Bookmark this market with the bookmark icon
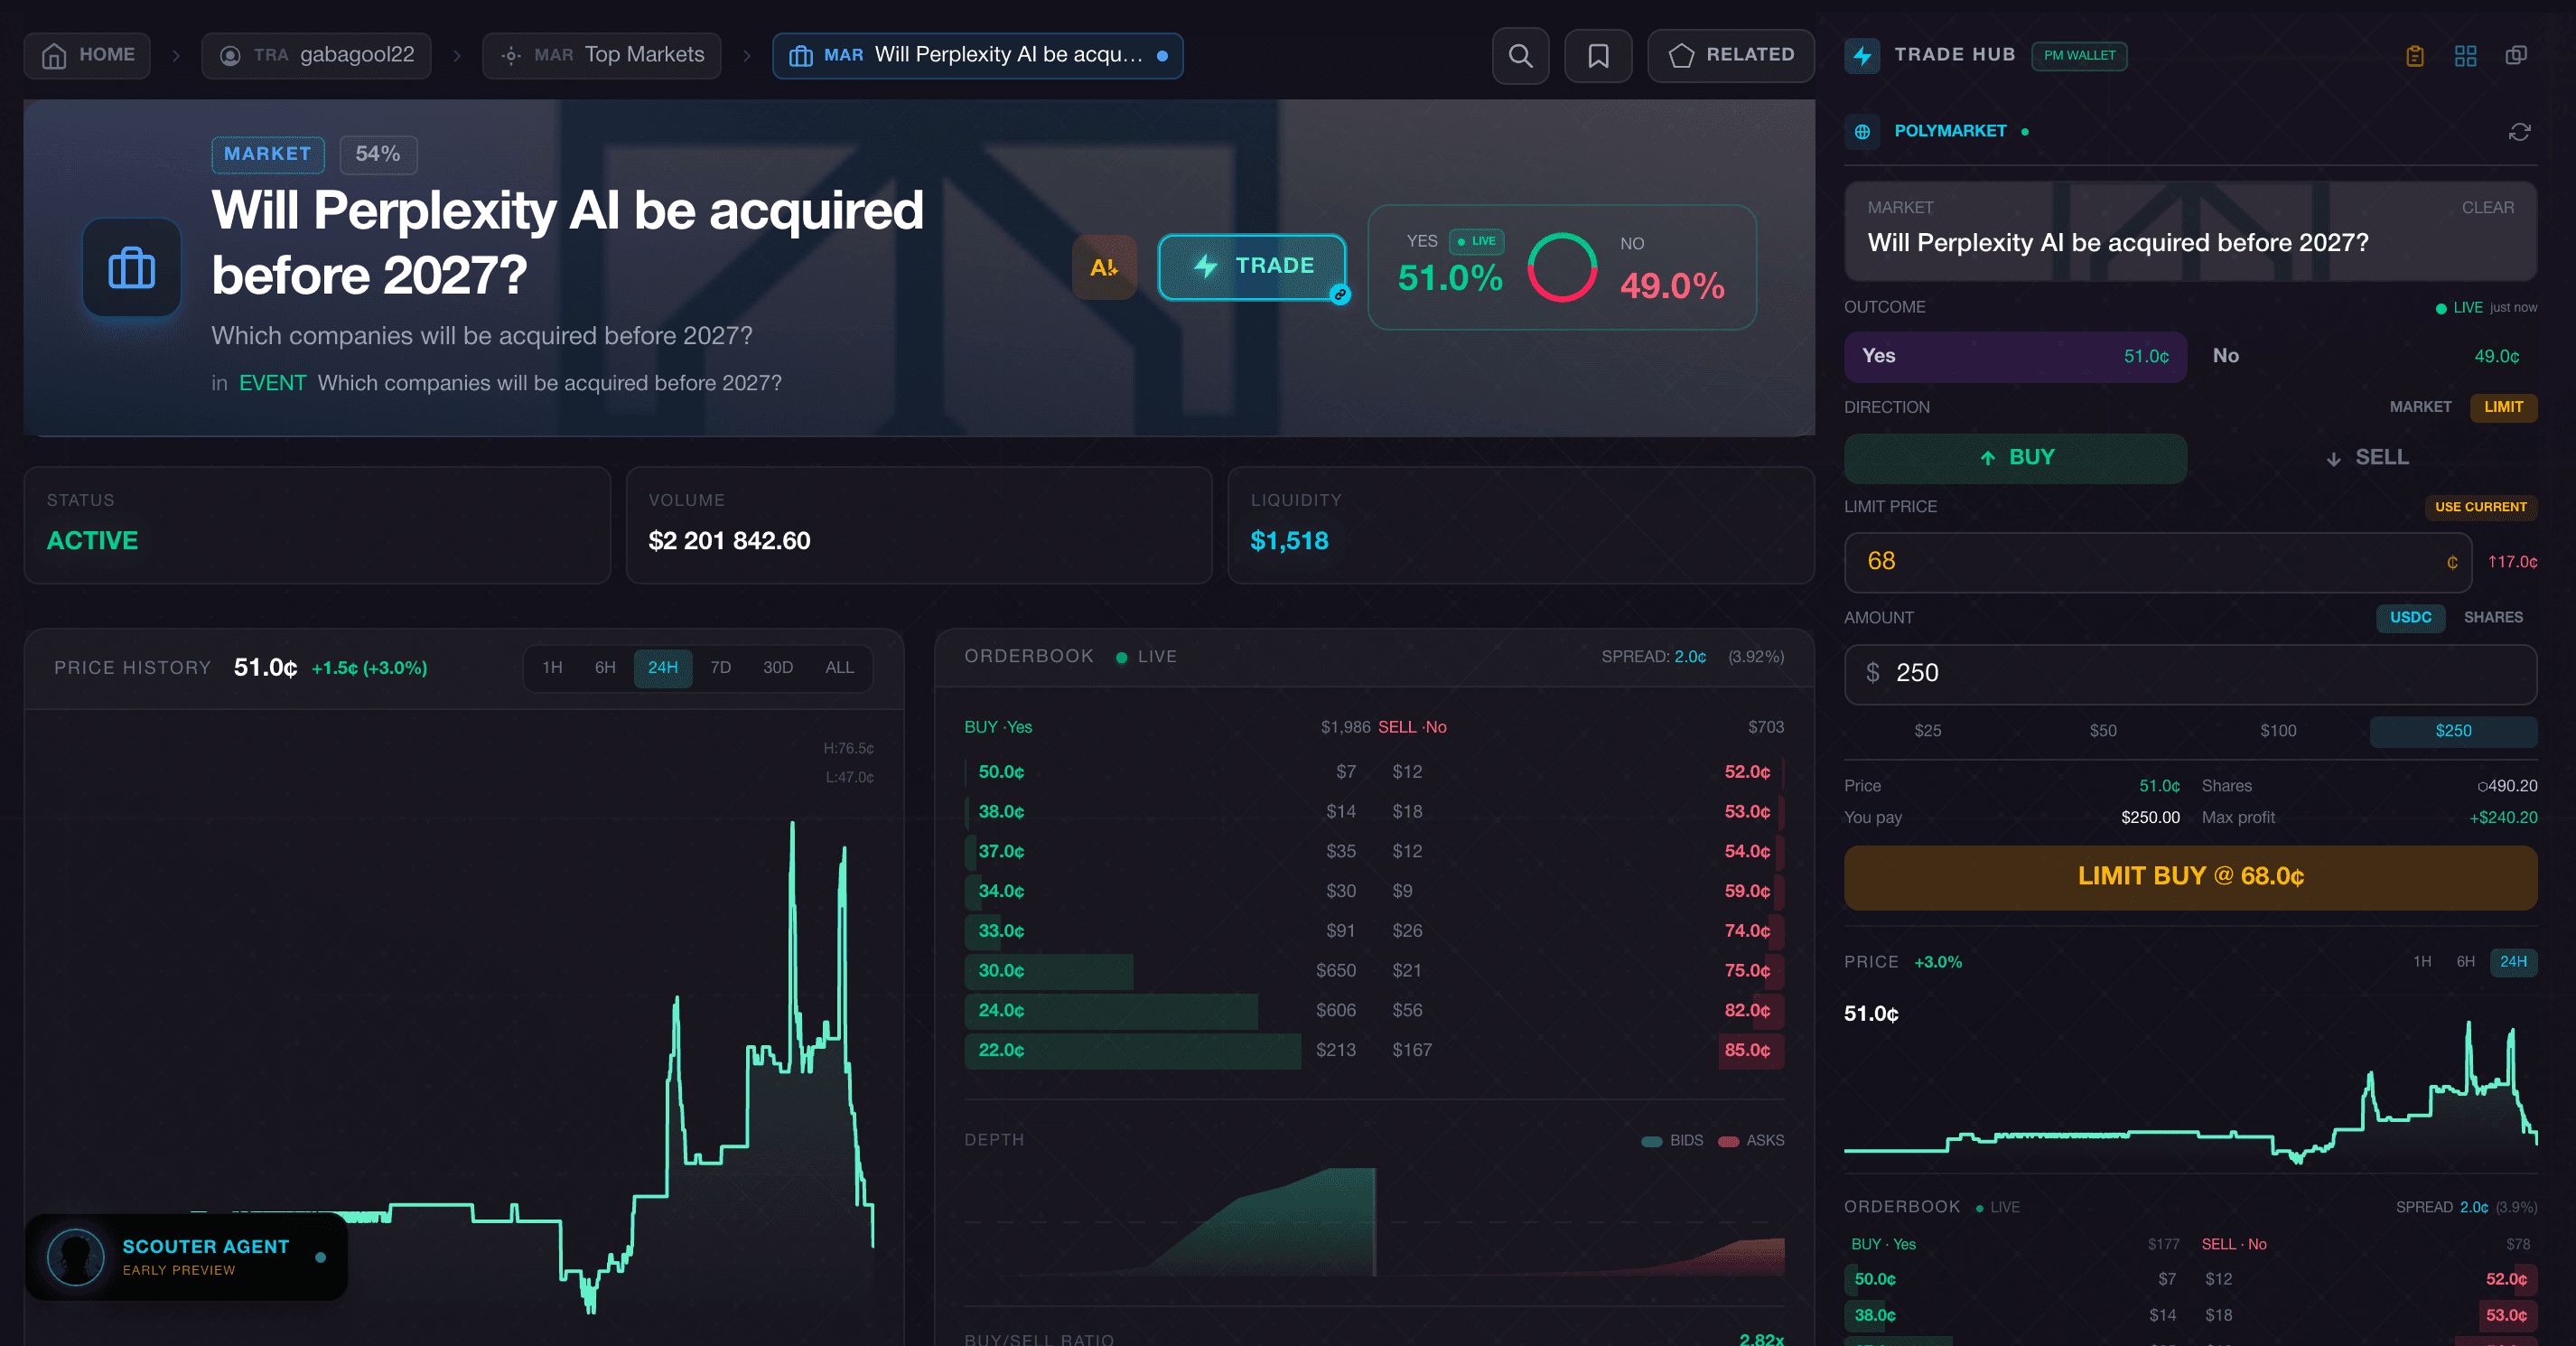This screenshot has width=2576, height=1346. 1598,56
